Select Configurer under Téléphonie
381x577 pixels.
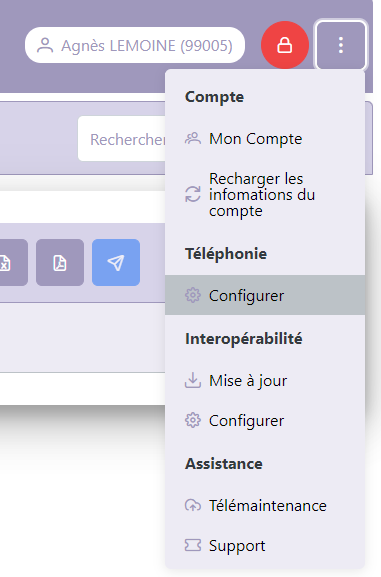tap(265, 295)
